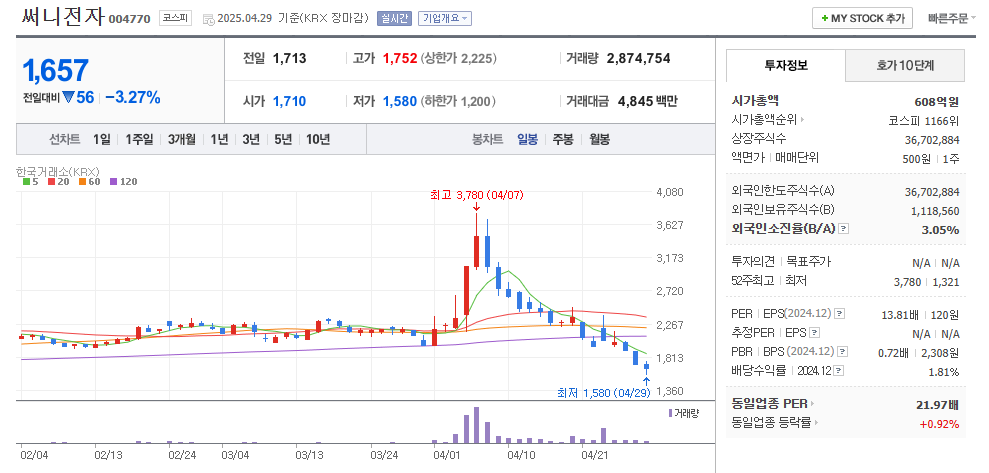Click the current price 1,657
The width and height of the screenshot is (989, 473).
[56, 71]
